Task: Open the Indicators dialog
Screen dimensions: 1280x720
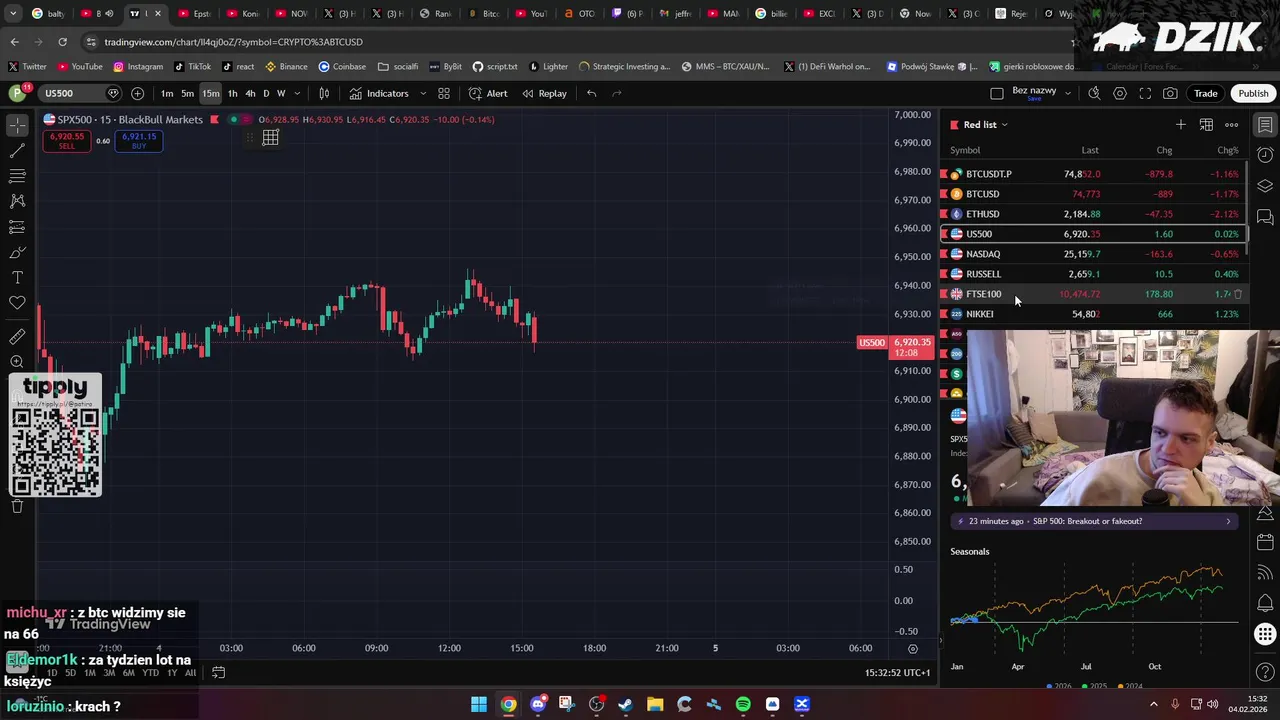Action: click(379, 93)
